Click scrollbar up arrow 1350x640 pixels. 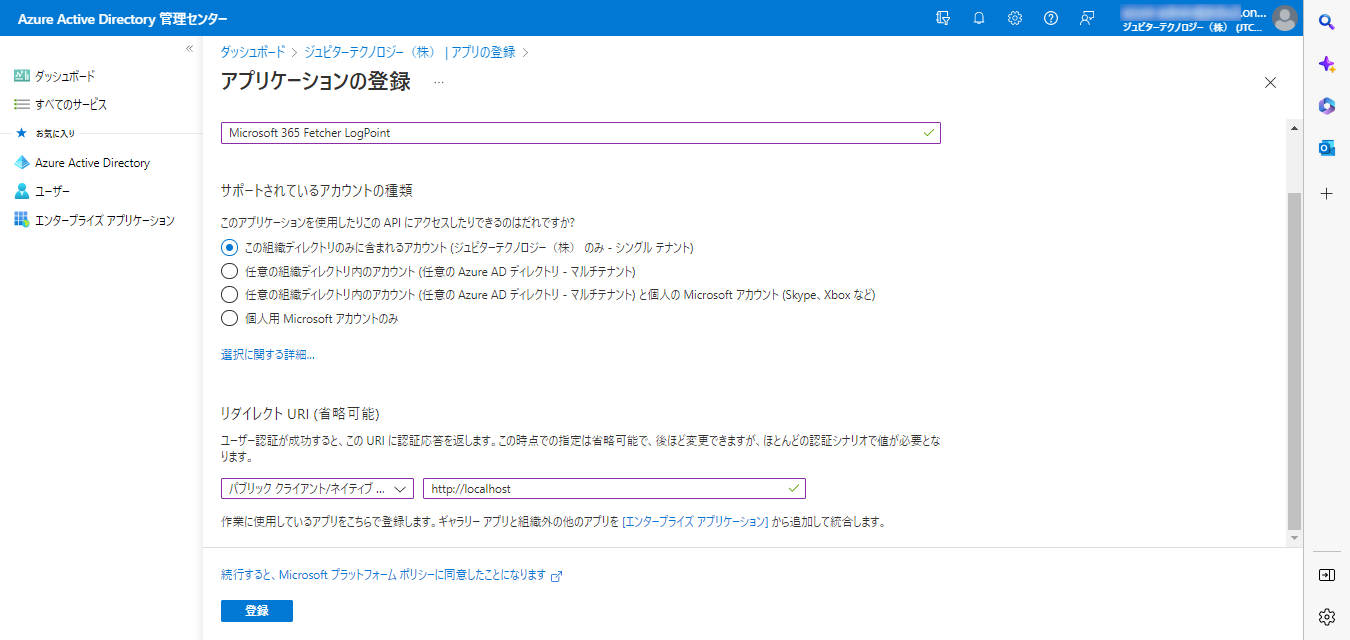coord(1294,129)
